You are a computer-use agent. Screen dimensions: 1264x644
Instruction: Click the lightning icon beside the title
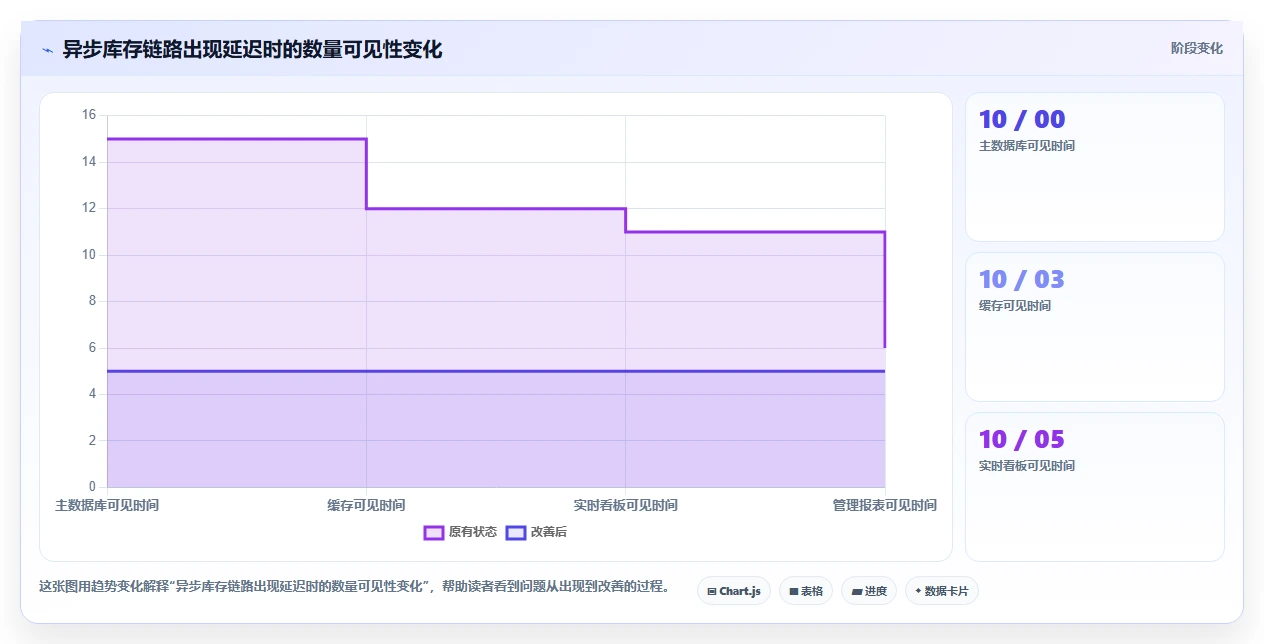[47, 50]
